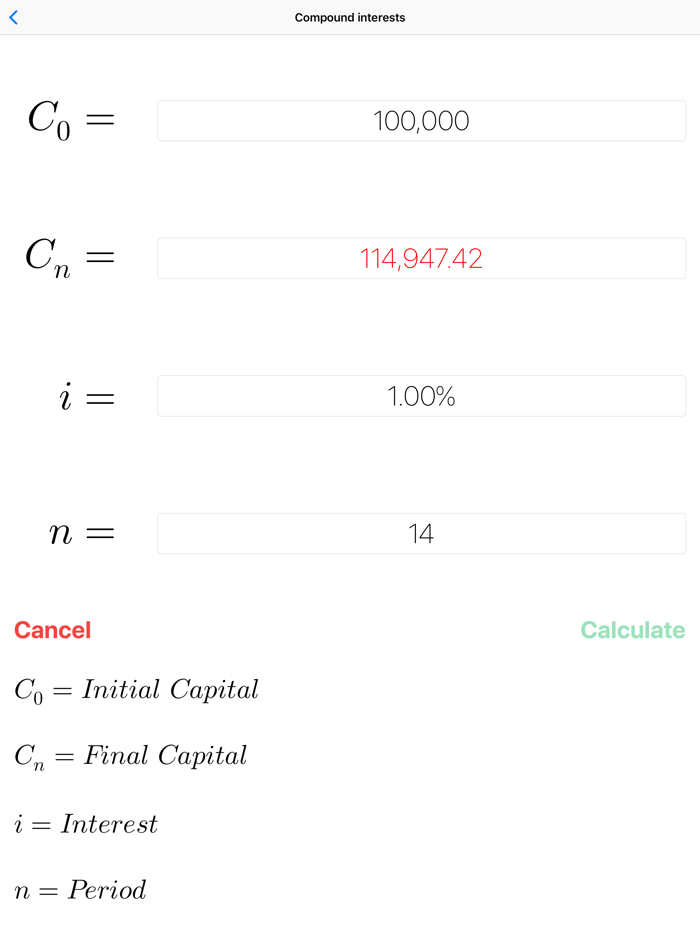The height and width of the screenshot is (934, 700).
Task: Select the initial capital C0 input field
Action: 421,120
